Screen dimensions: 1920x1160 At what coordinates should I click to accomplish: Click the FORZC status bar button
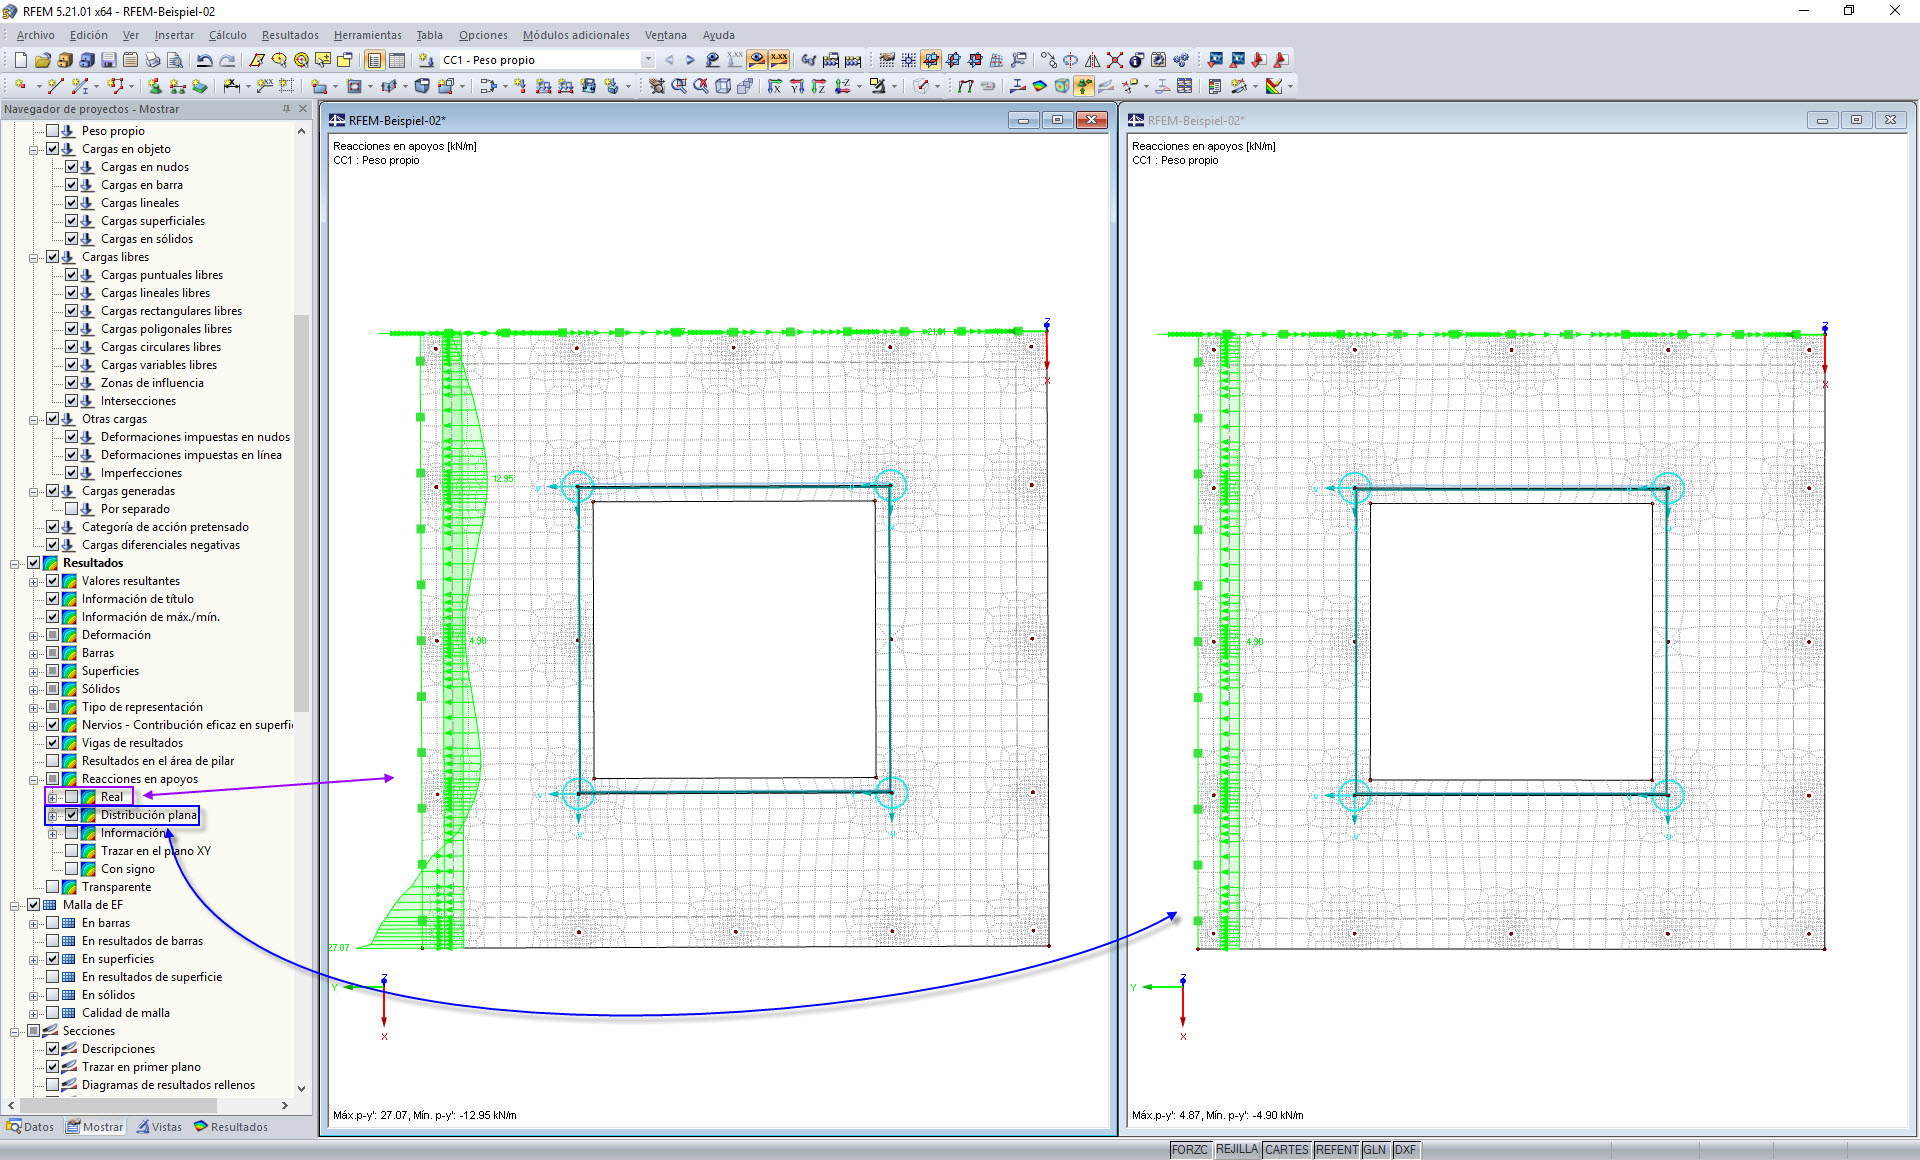pos(1189,1150)
